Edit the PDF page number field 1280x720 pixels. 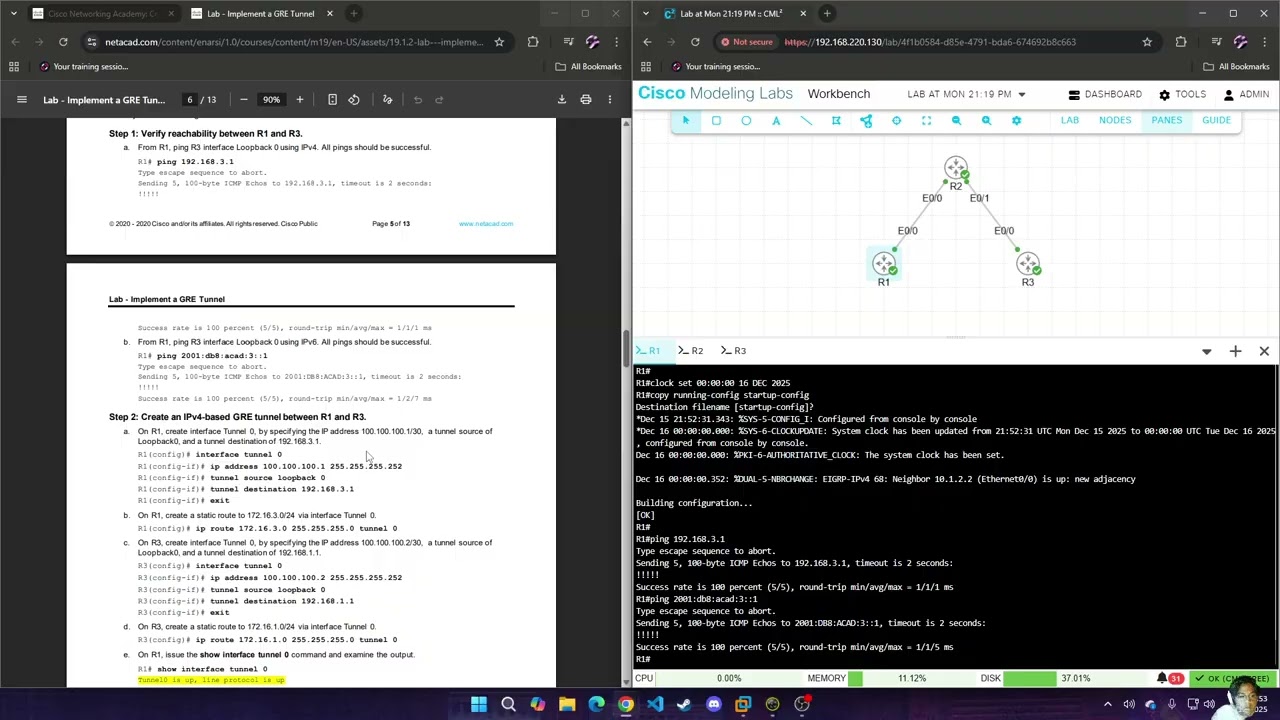click(189, 99)
